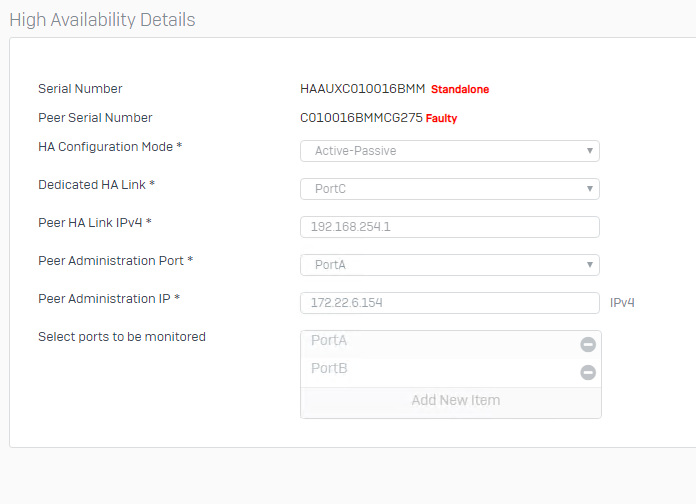Click the Active-Passive dropdown arrow

pos(590,151)
